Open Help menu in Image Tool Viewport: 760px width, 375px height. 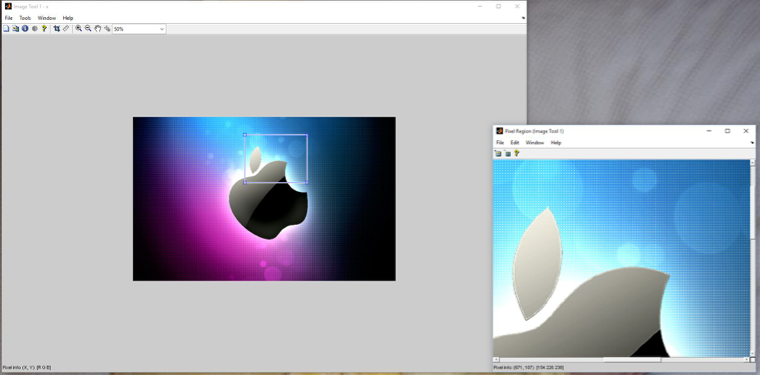point(68,18)
